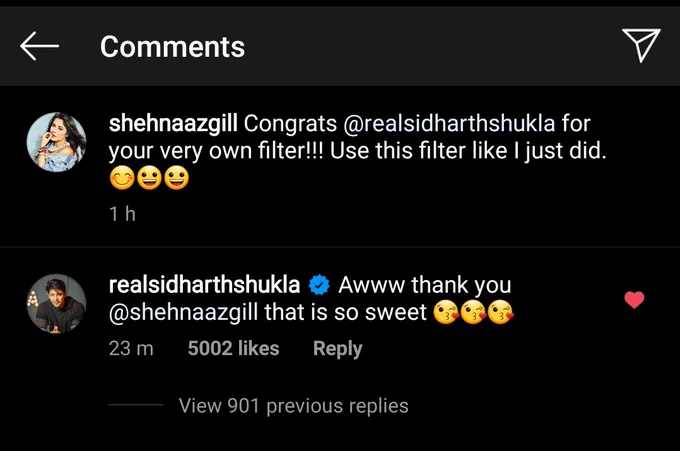Open the @realsidharthshukla mention in the caption
This screenshot has height=451, width=680.
449,124
